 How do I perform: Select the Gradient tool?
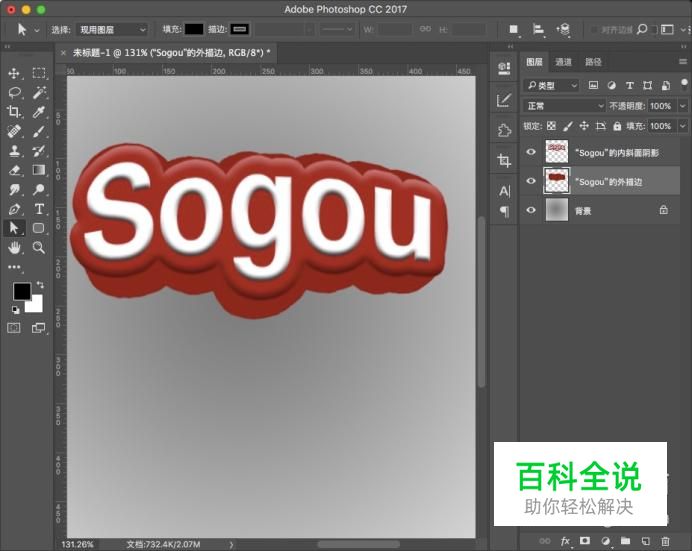[x=39, y=170]
